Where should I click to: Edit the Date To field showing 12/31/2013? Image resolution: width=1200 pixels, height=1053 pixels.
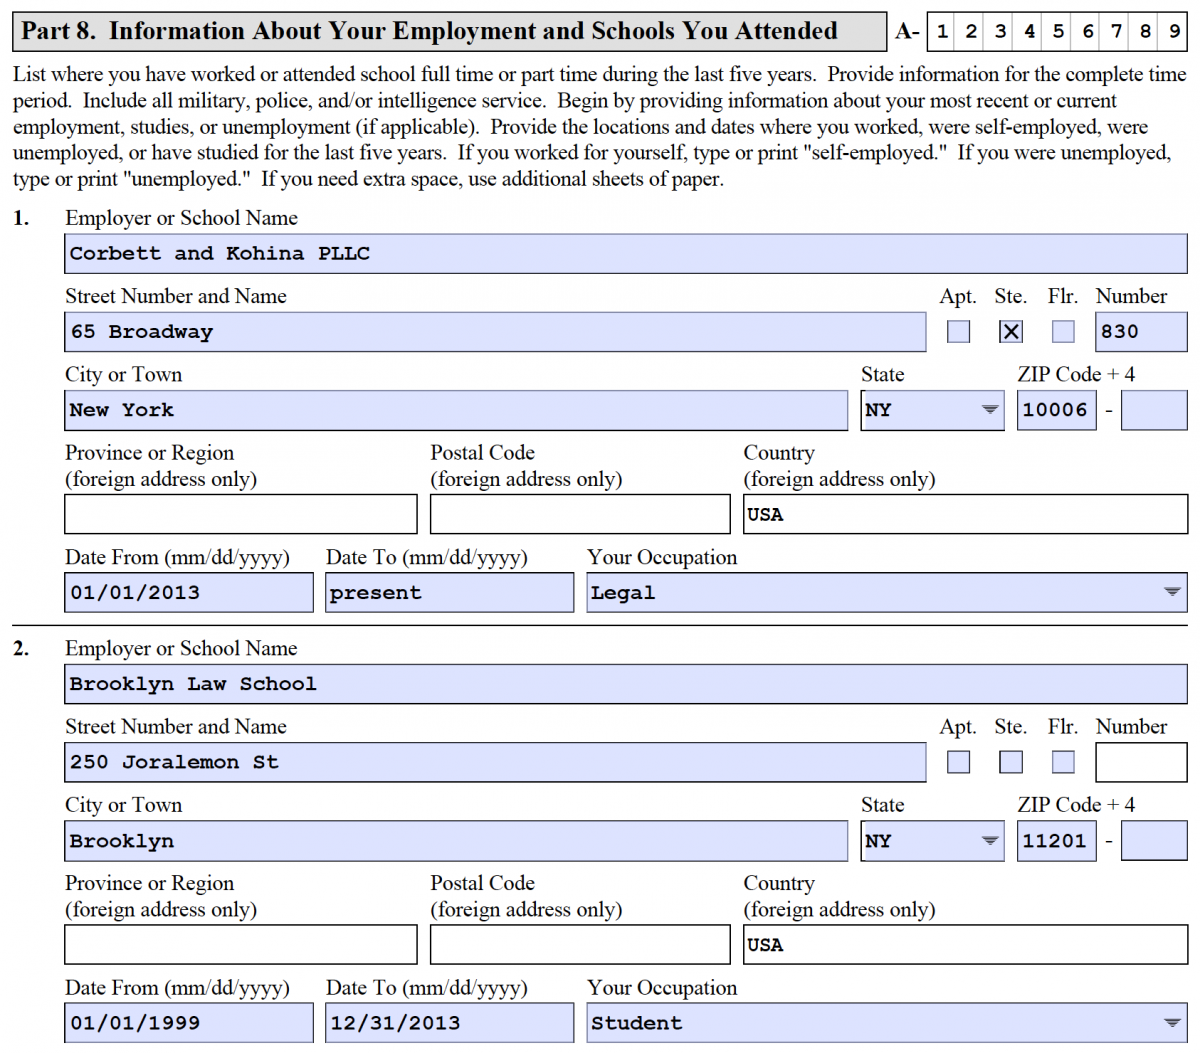449,1022
